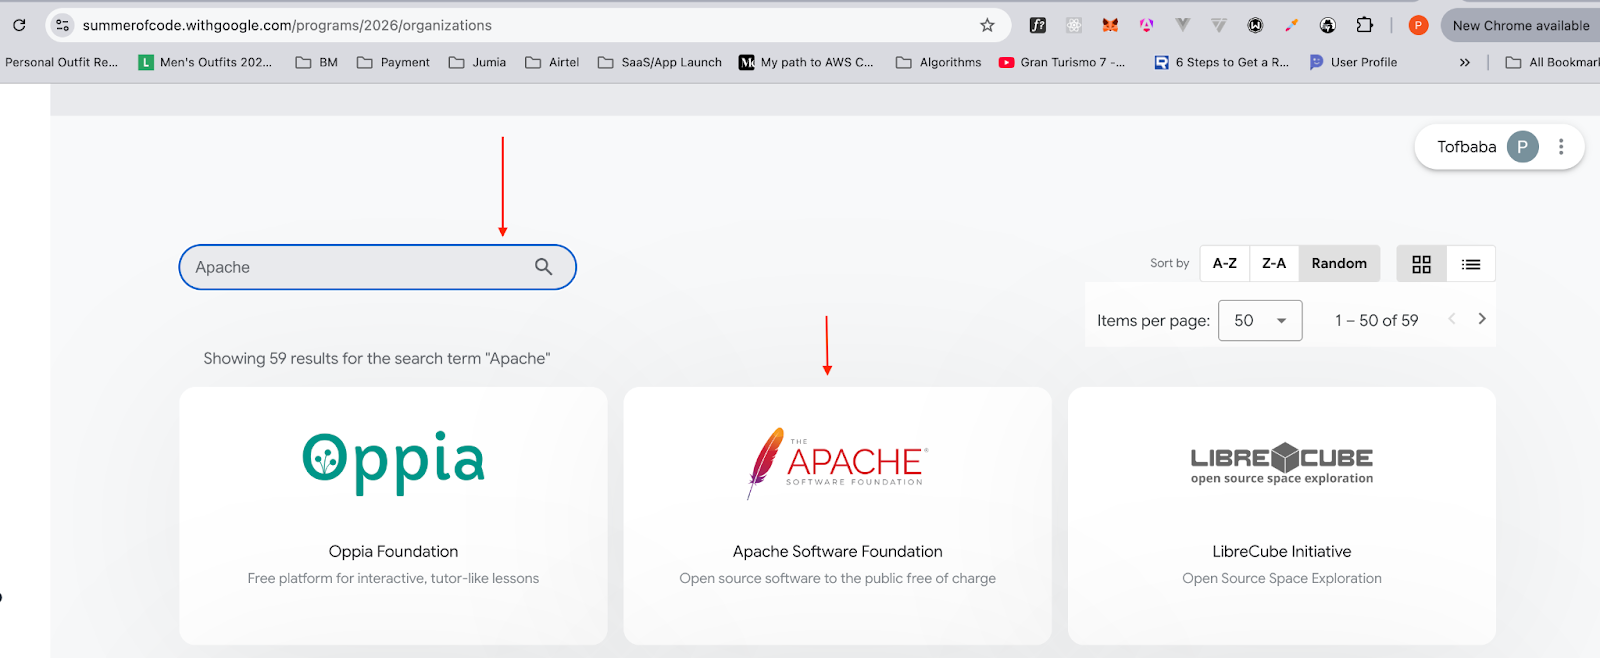Viewport: 1600px width, 658px height.
Task: Focus the Apache search input field
Action: [x=377, y=267]
